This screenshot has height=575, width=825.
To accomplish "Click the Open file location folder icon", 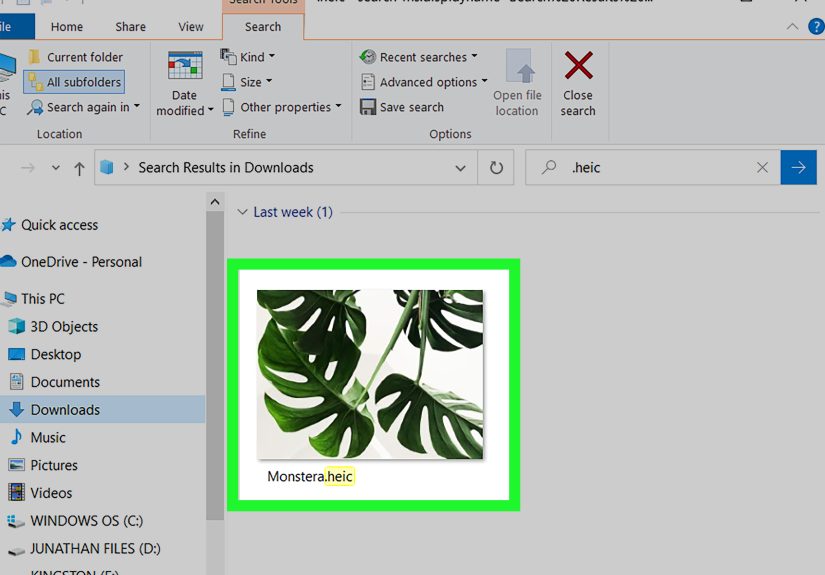I will click(x=520, y=66).
